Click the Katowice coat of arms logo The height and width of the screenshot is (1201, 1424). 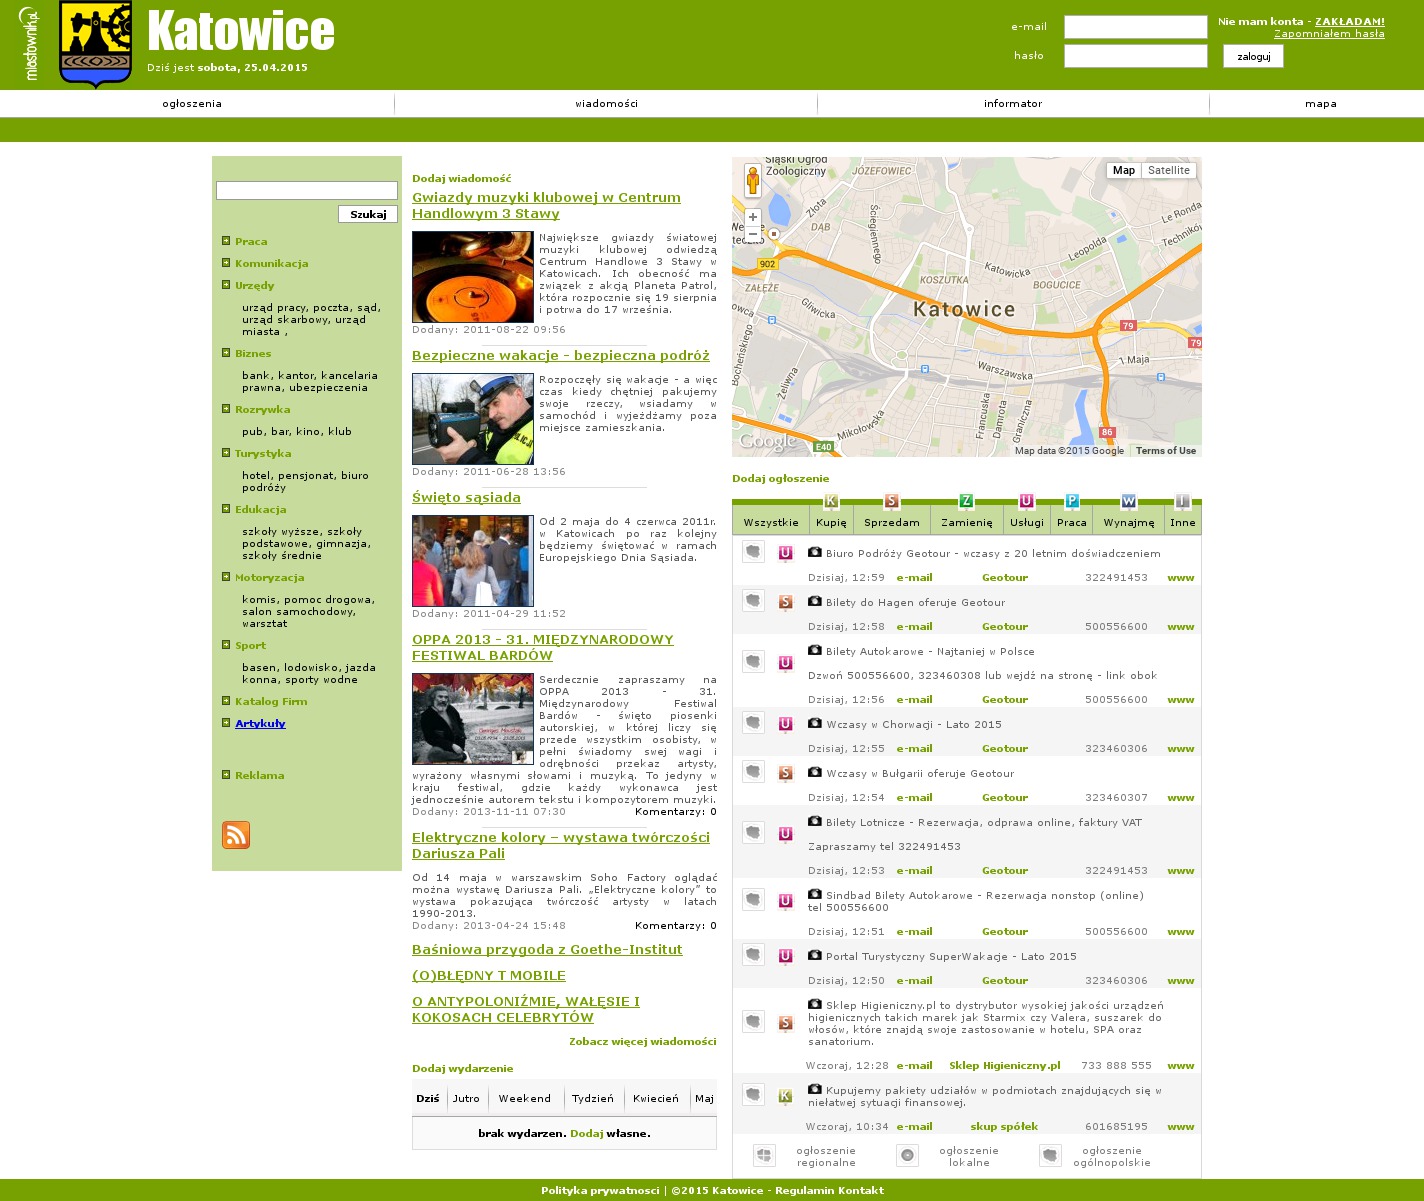[95, 44]
